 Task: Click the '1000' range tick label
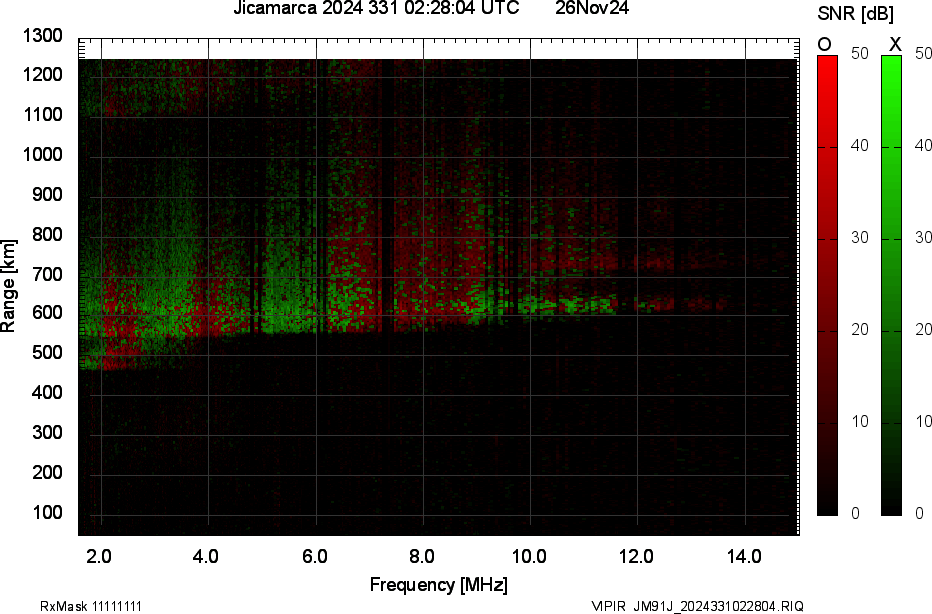pos(43,155)
